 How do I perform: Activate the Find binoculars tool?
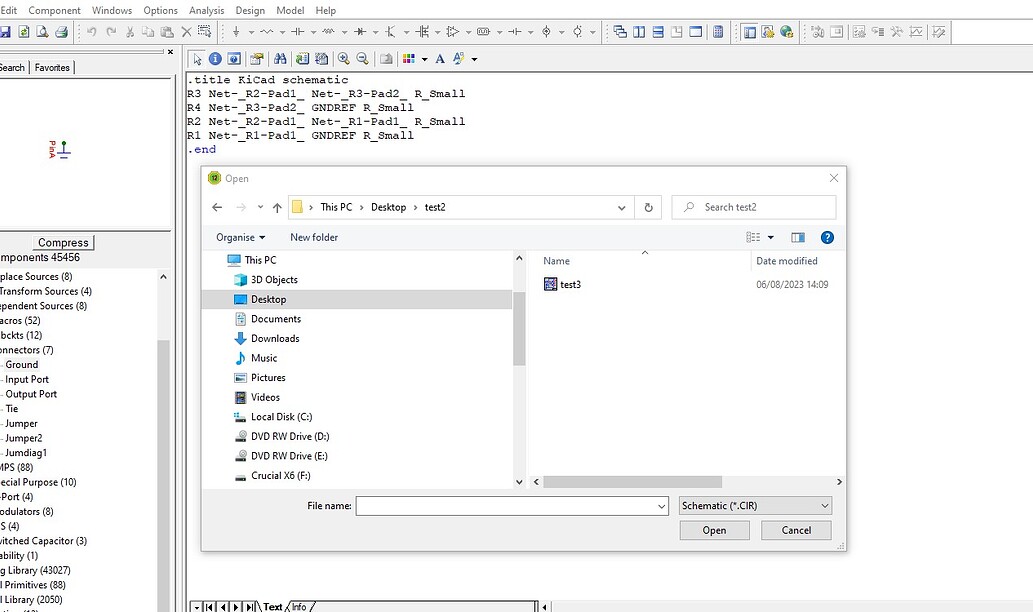(x=282, y=59)
